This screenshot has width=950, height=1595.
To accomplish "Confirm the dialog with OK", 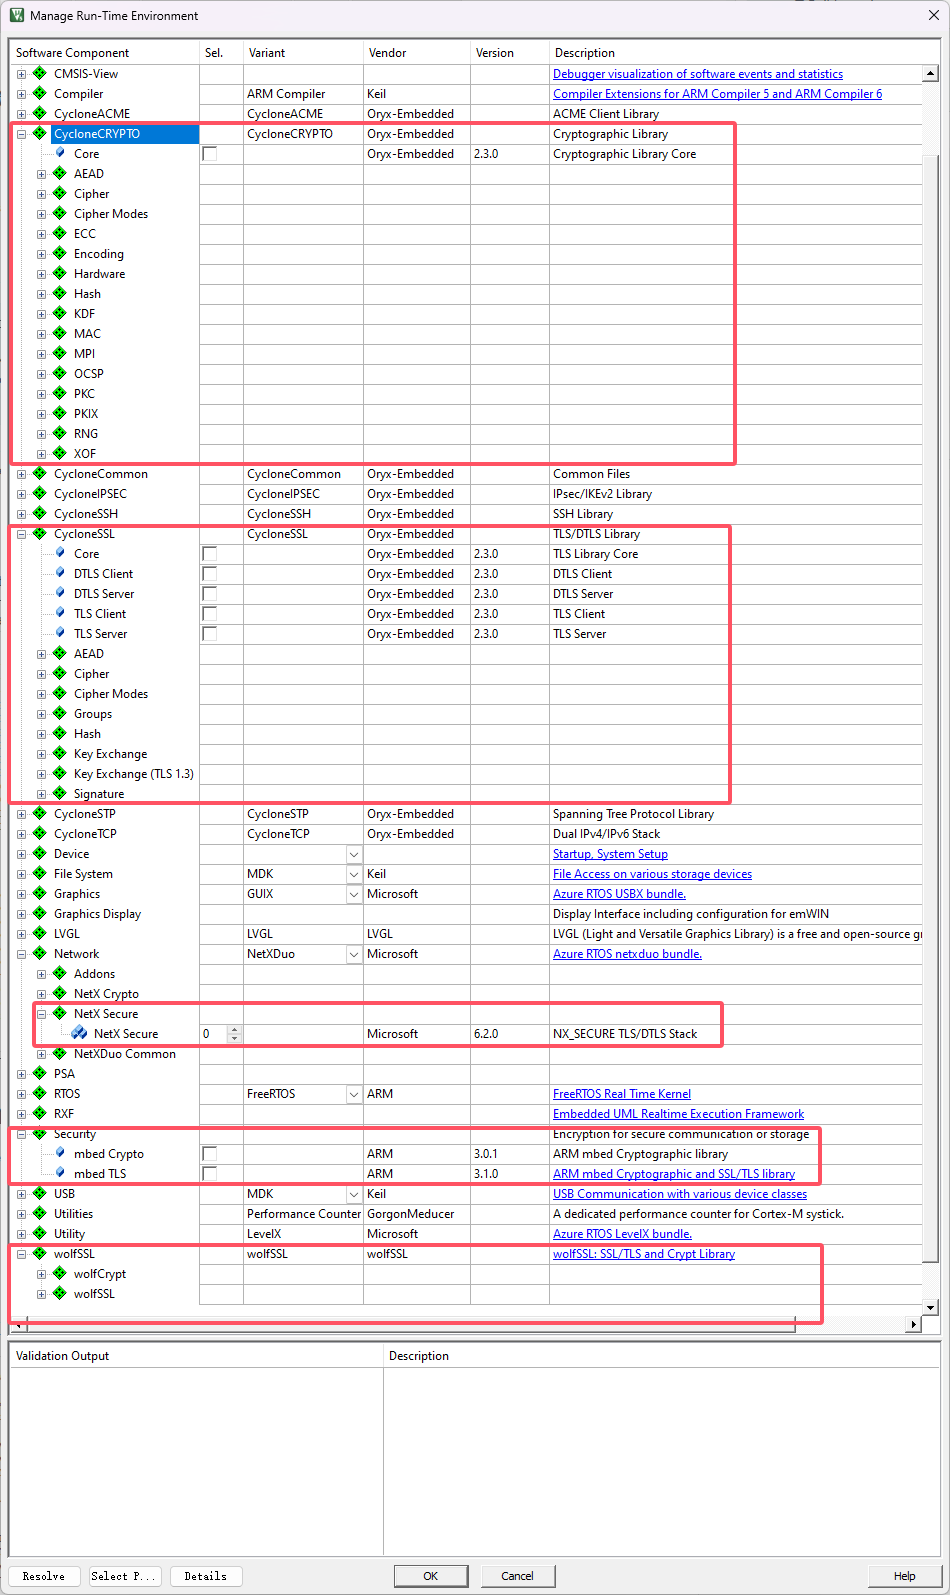I will [x=431, y=1576].
